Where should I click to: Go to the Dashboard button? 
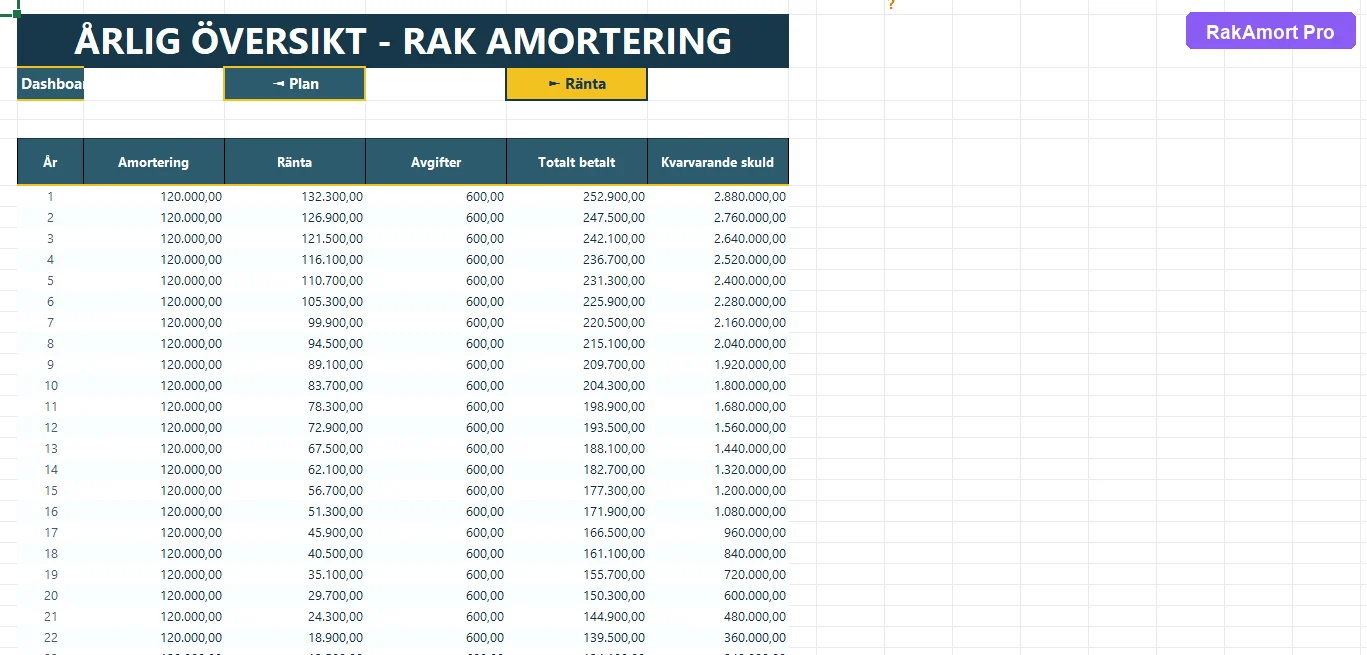tap(51, 84)
